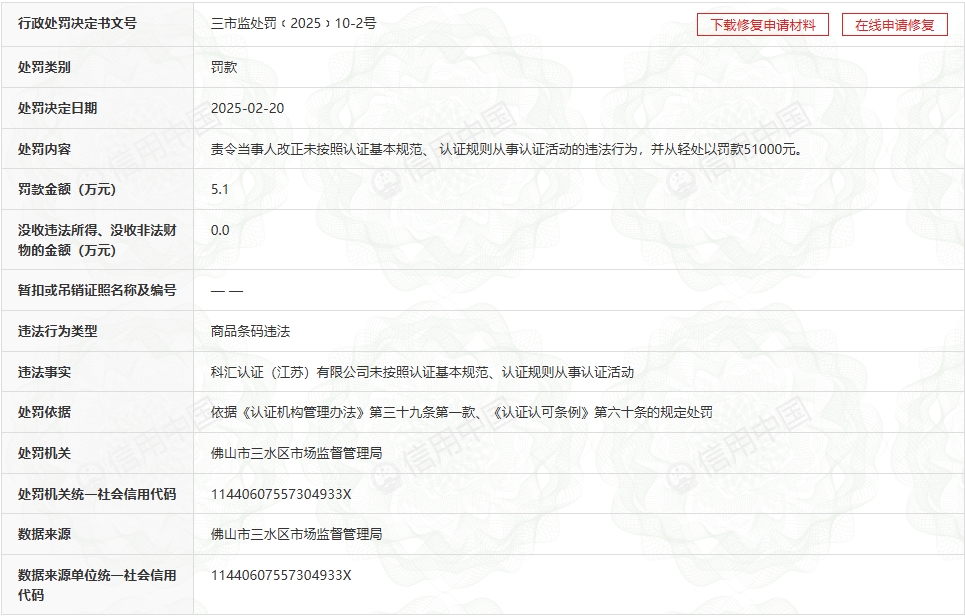This screenshot has height=616, width=965.
Task: Click the 罚款 value under 处罚类别
Action: click(x=224, y=68)
